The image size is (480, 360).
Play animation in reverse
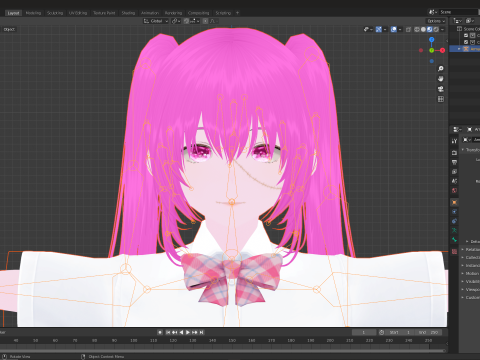(181, 332)
